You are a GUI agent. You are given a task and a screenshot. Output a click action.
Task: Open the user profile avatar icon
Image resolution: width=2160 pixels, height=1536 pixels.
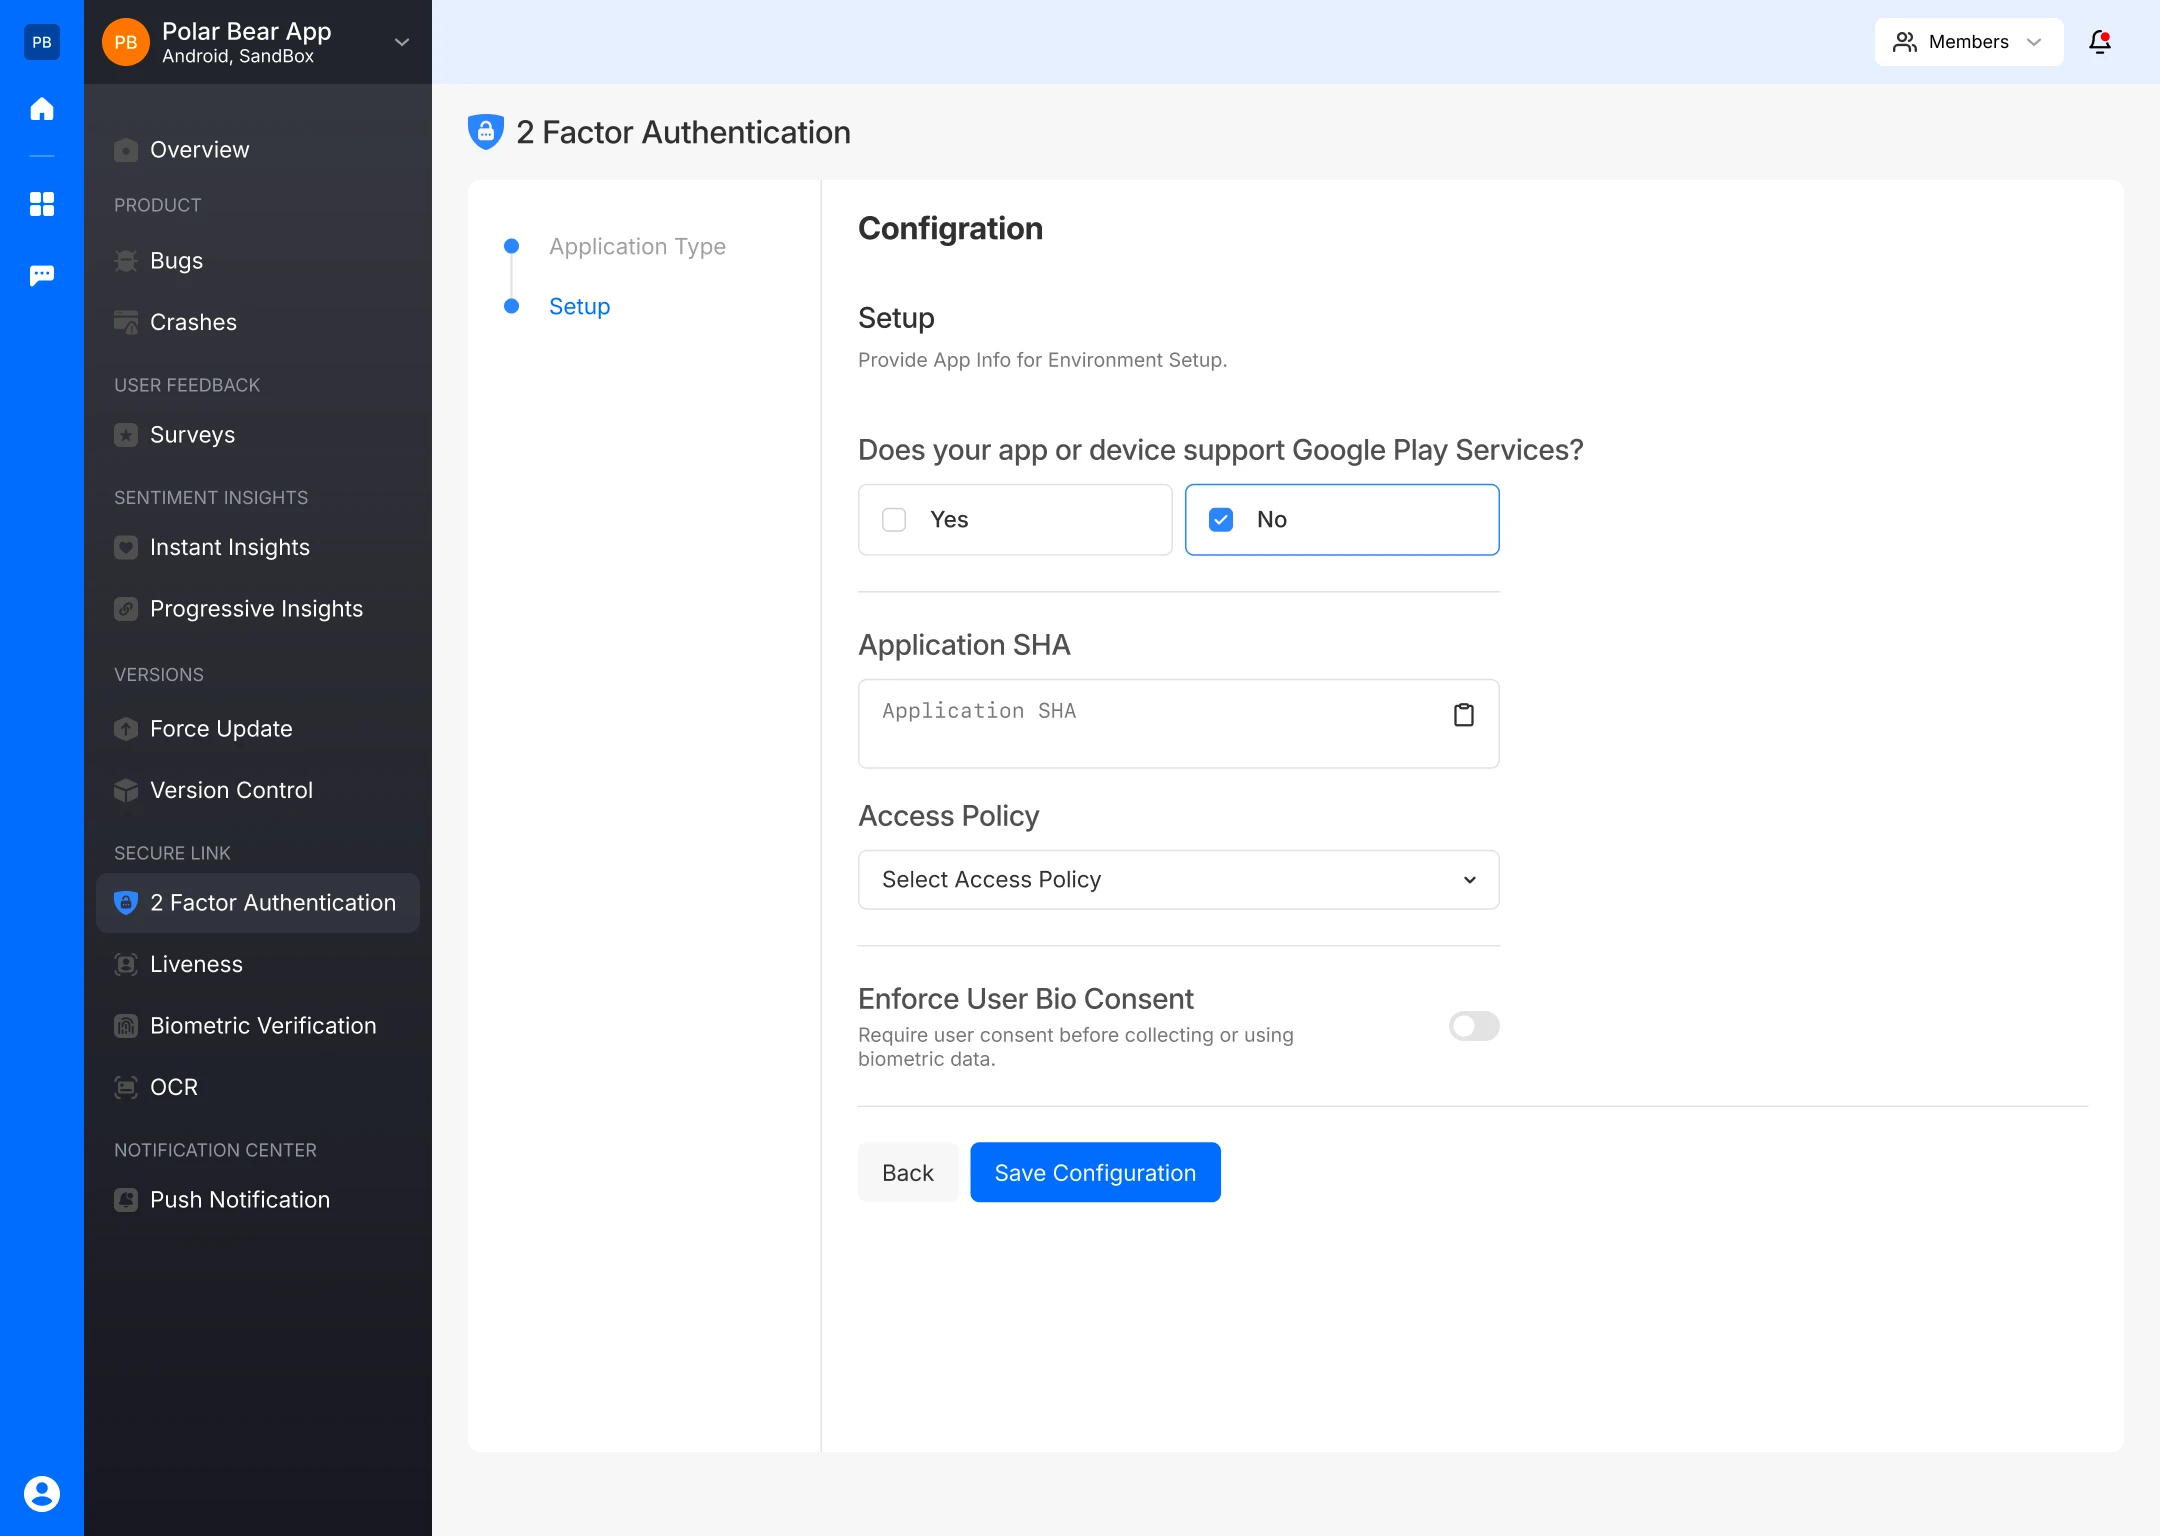click(x=42, y=1493)
